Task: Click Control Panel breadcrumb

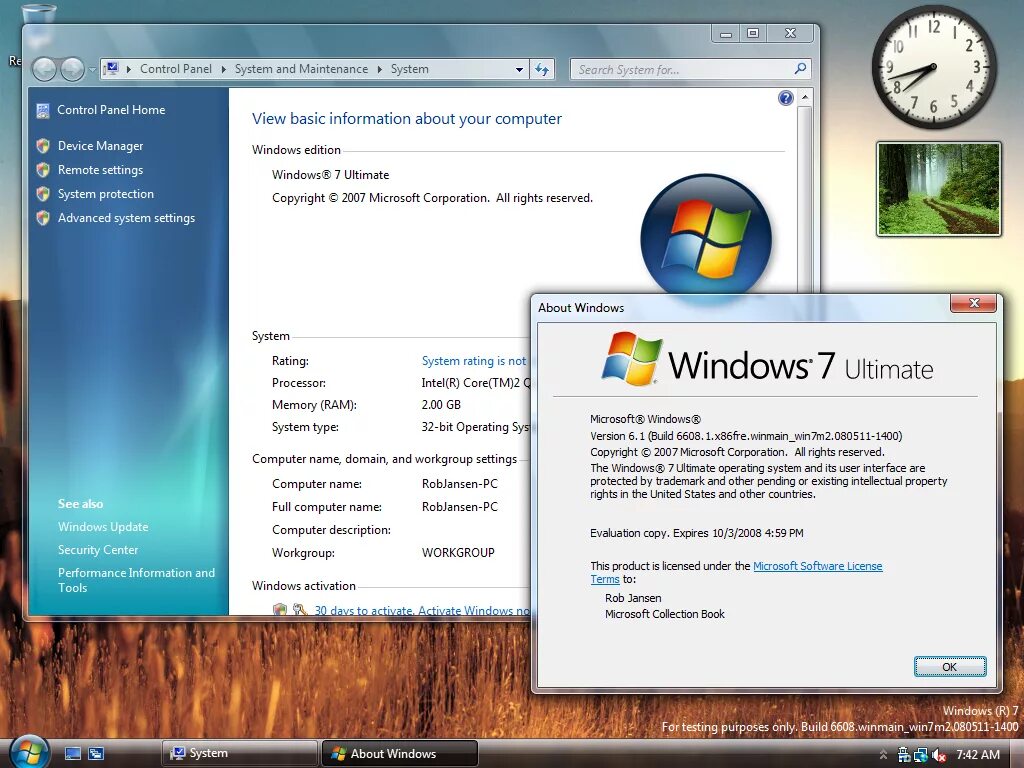Action: click(176, 69)
